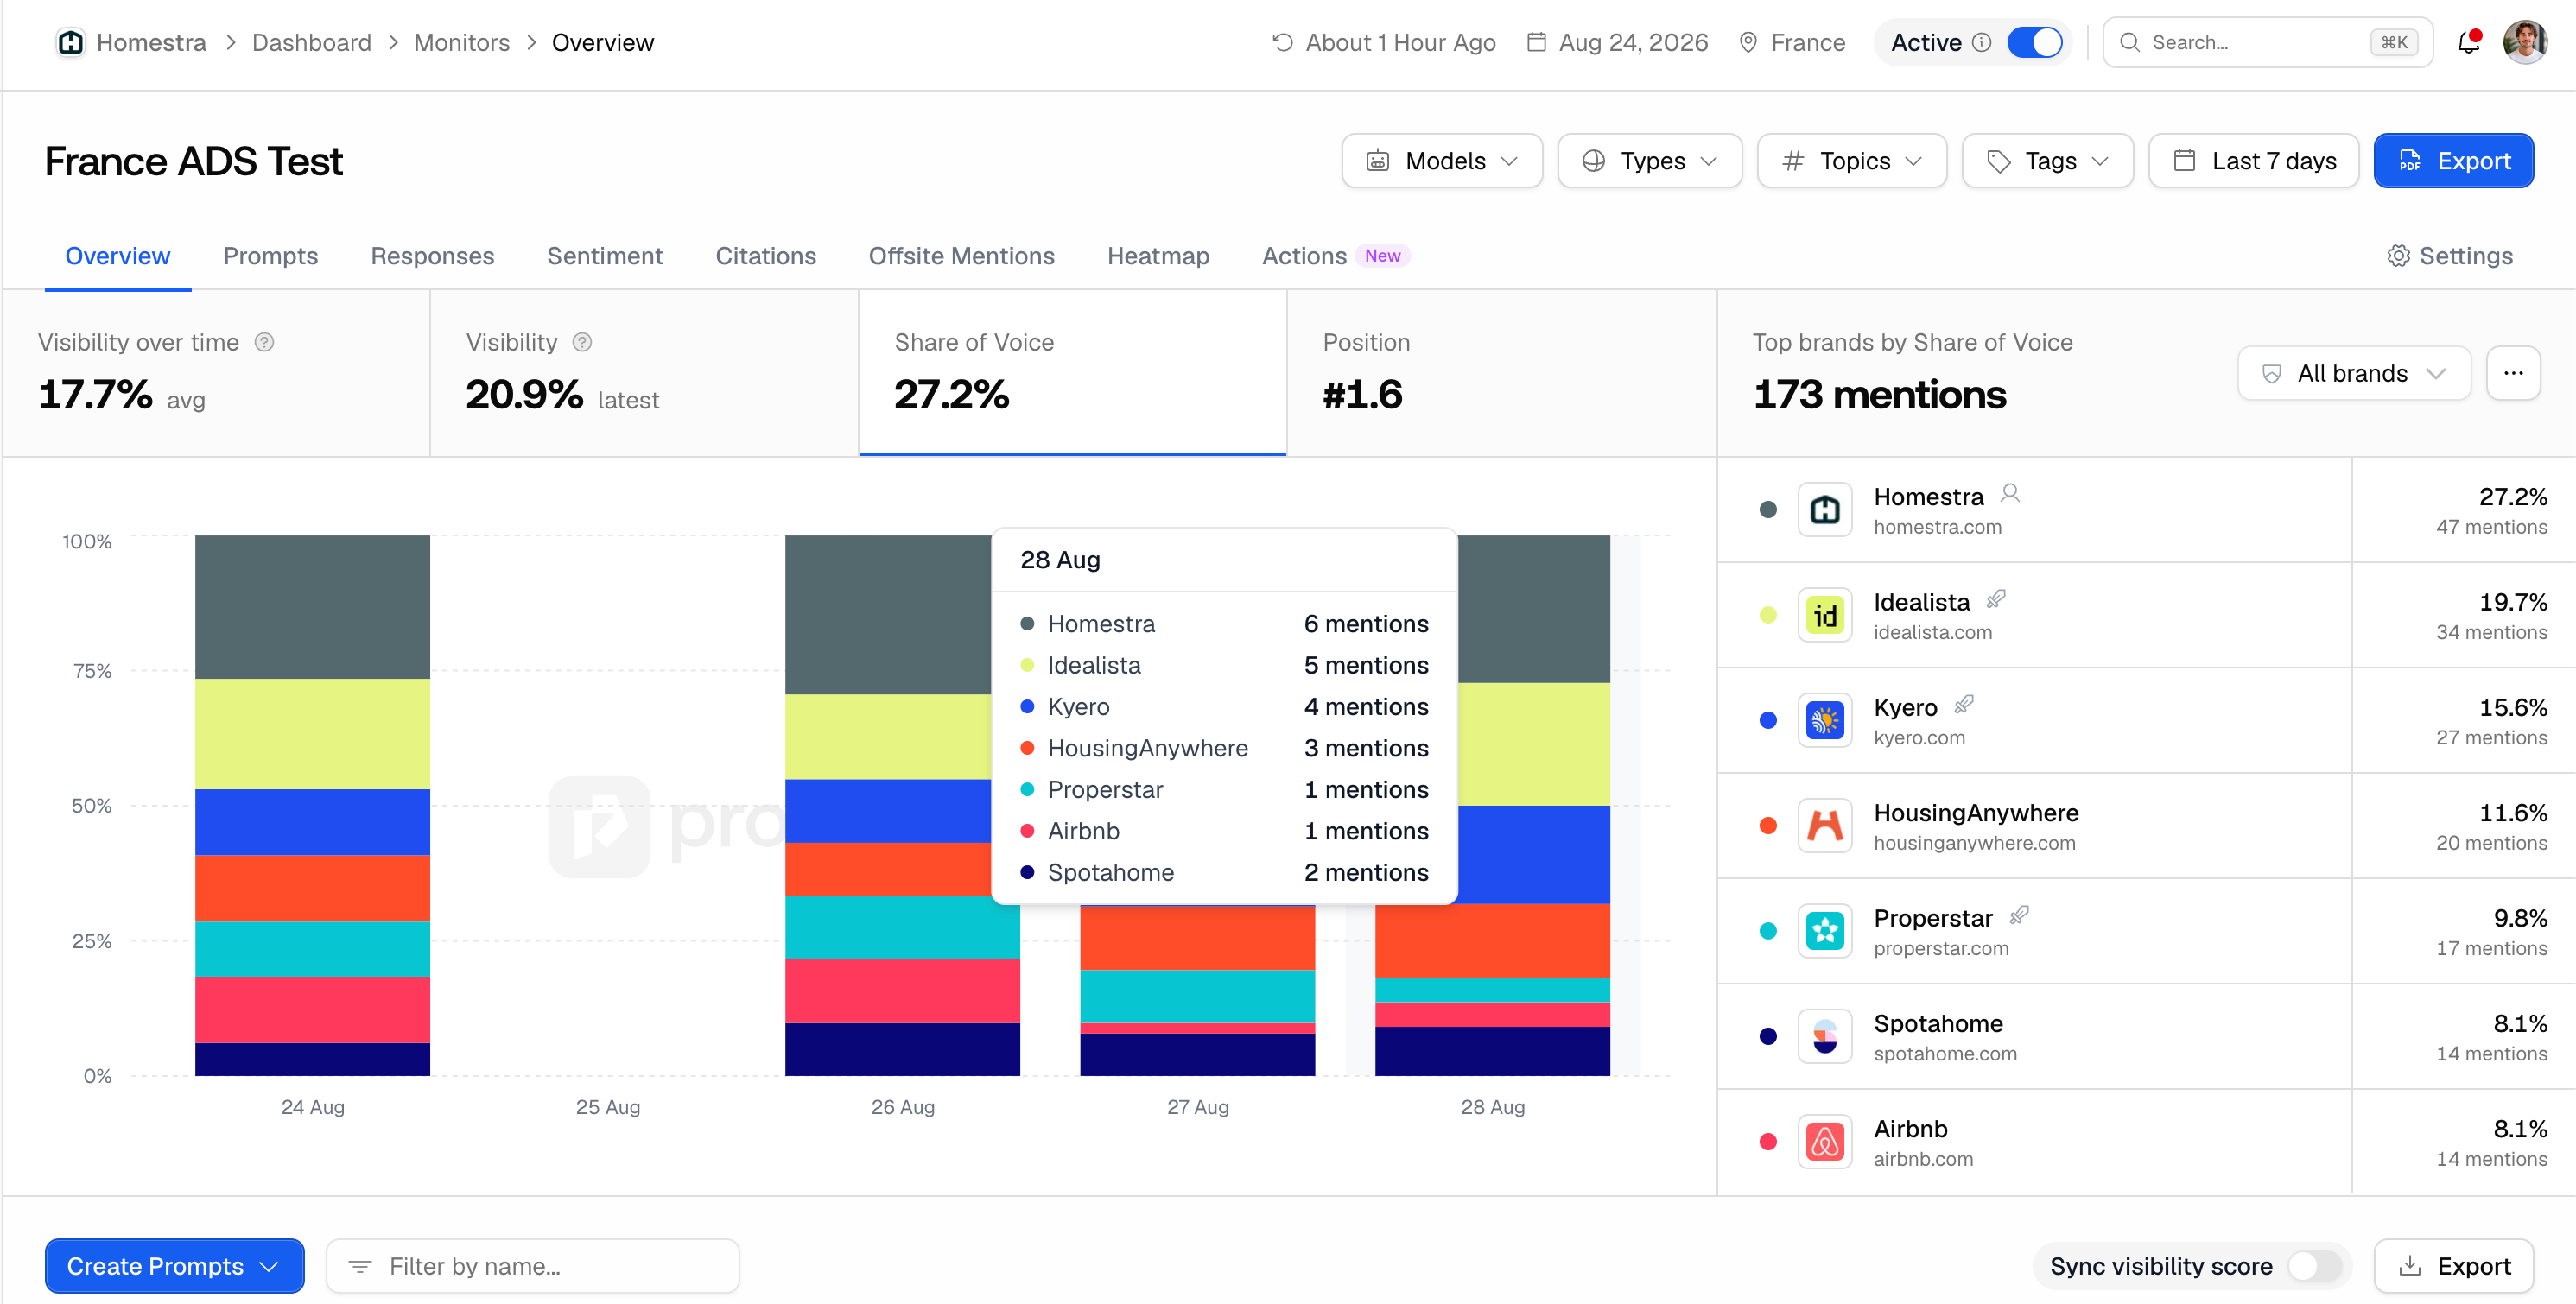Click Homestra text in breadcrumb
The image size is (2576, 1304).
click(151, 42)
